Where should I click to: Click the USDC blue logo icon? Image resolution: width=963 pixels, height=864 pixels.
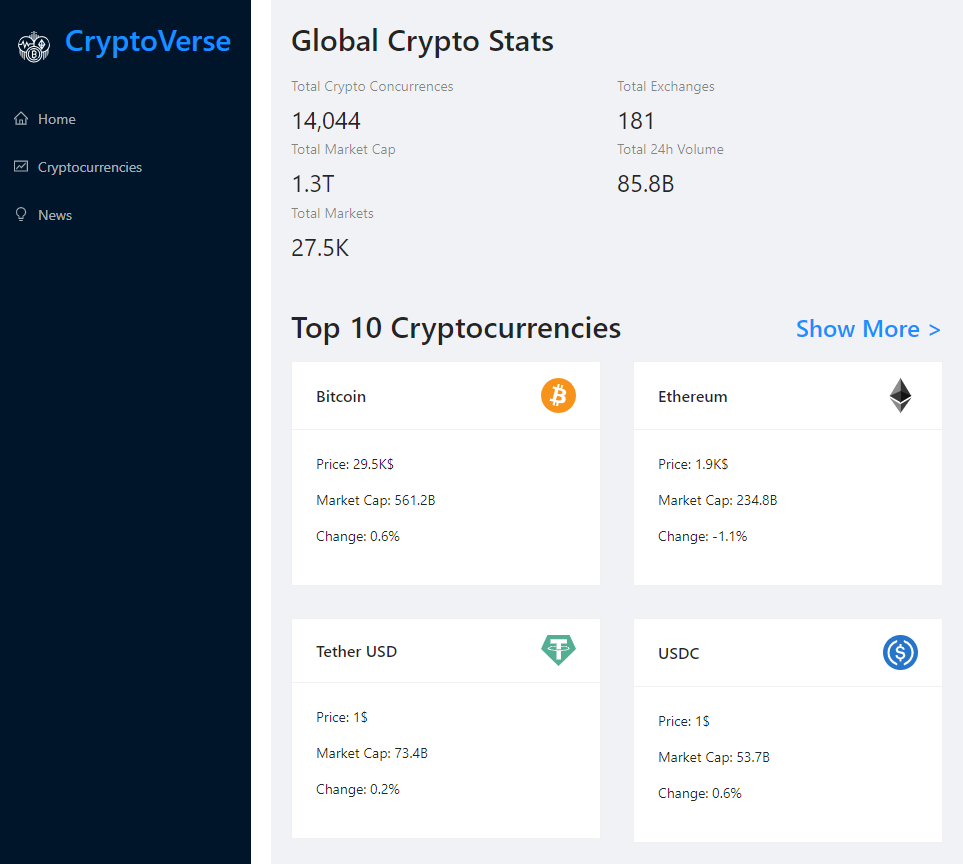[900, 652]
